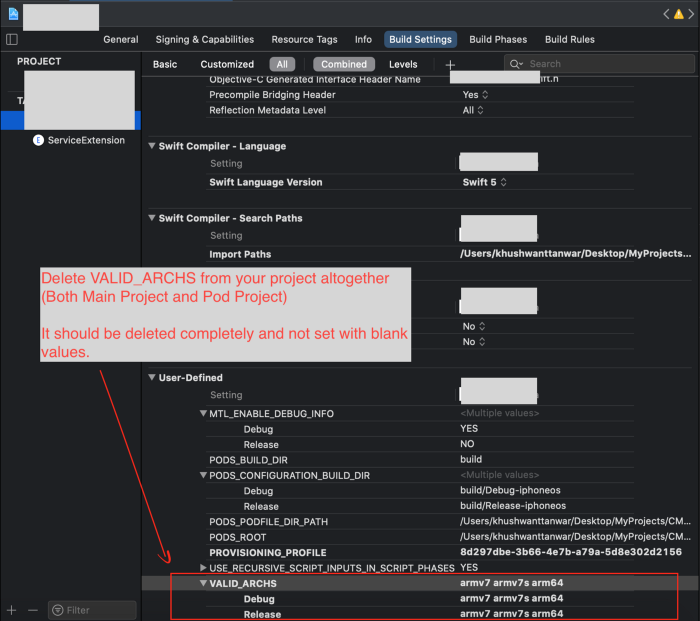Collapse the User-Defined section
The height and width of the screenshot is (621, 700).
click(x=152, y=377)
